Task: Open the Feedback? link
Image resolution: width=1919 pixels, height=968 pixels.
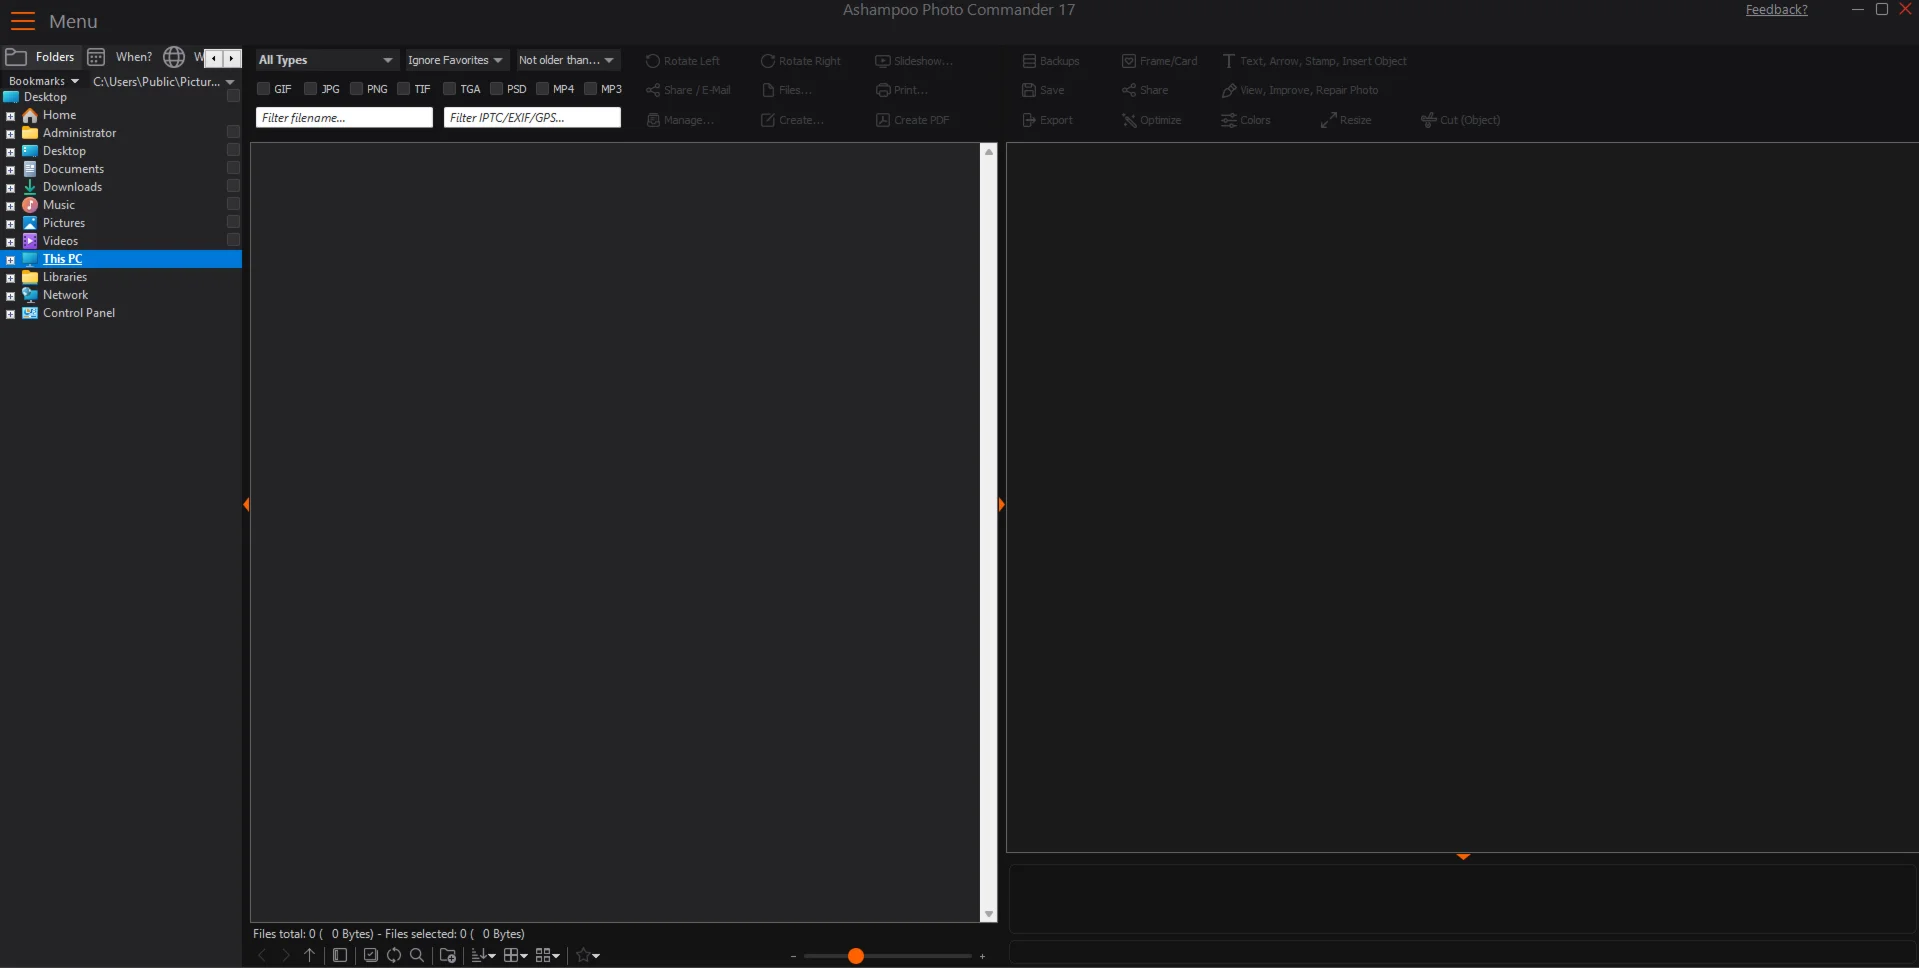Action: coord(1776,10)
